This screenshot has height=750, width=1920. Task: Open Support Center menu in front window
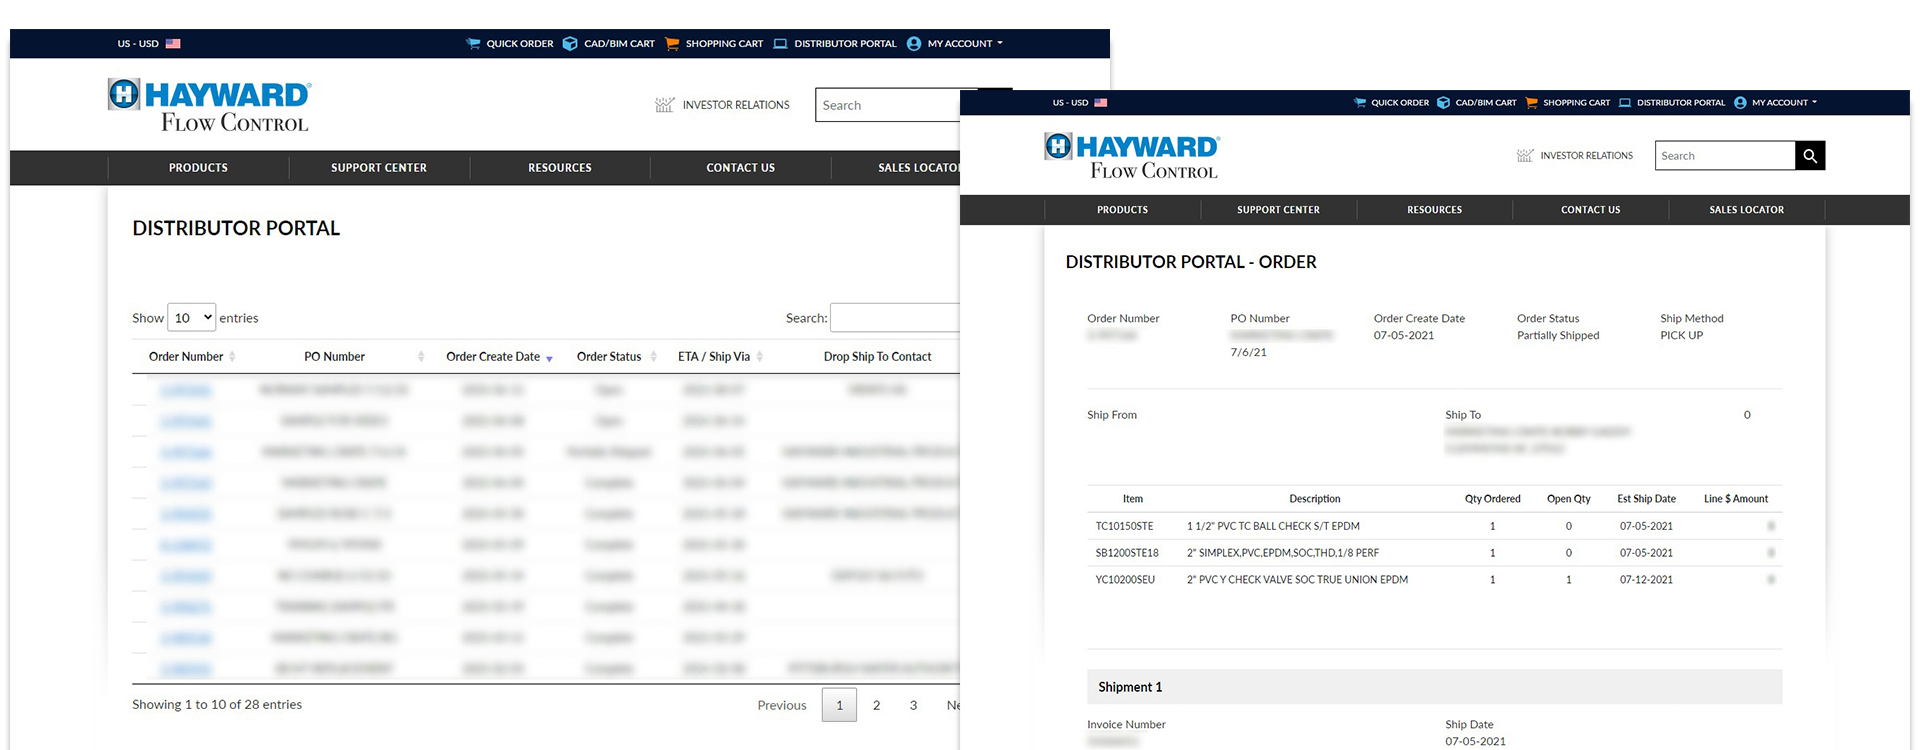1278,210
